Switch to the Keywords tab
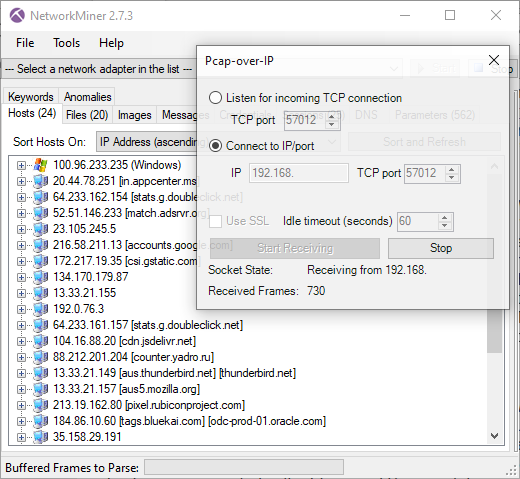Screen dimensions: 520x479 point(31,97)
